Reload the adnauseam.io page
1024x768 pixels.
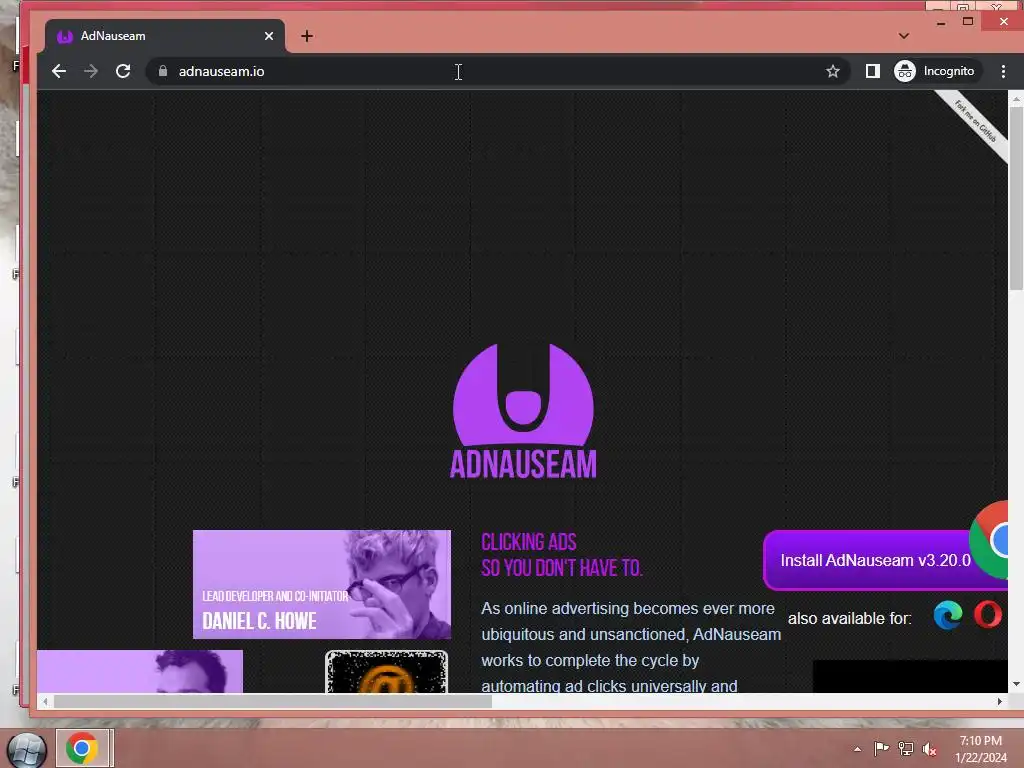(x=123, y=71)
